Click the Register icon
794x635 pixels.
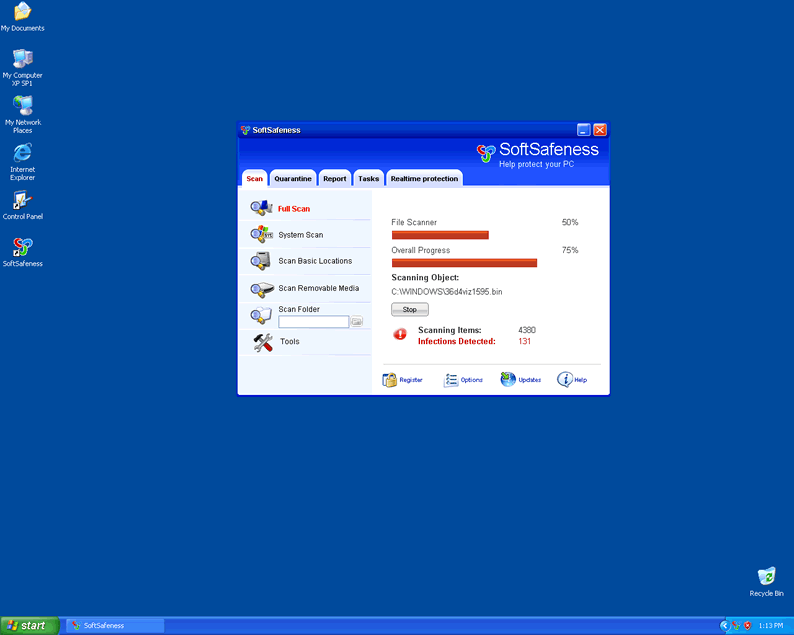[390, 380]
